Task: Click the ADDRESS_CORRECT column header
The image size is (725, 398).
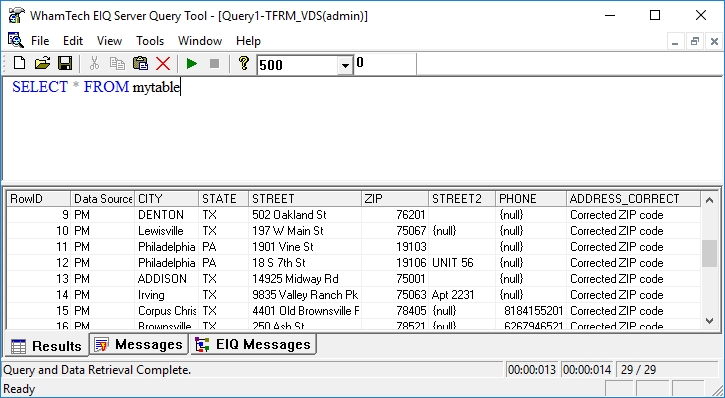Action: (633, 199)
